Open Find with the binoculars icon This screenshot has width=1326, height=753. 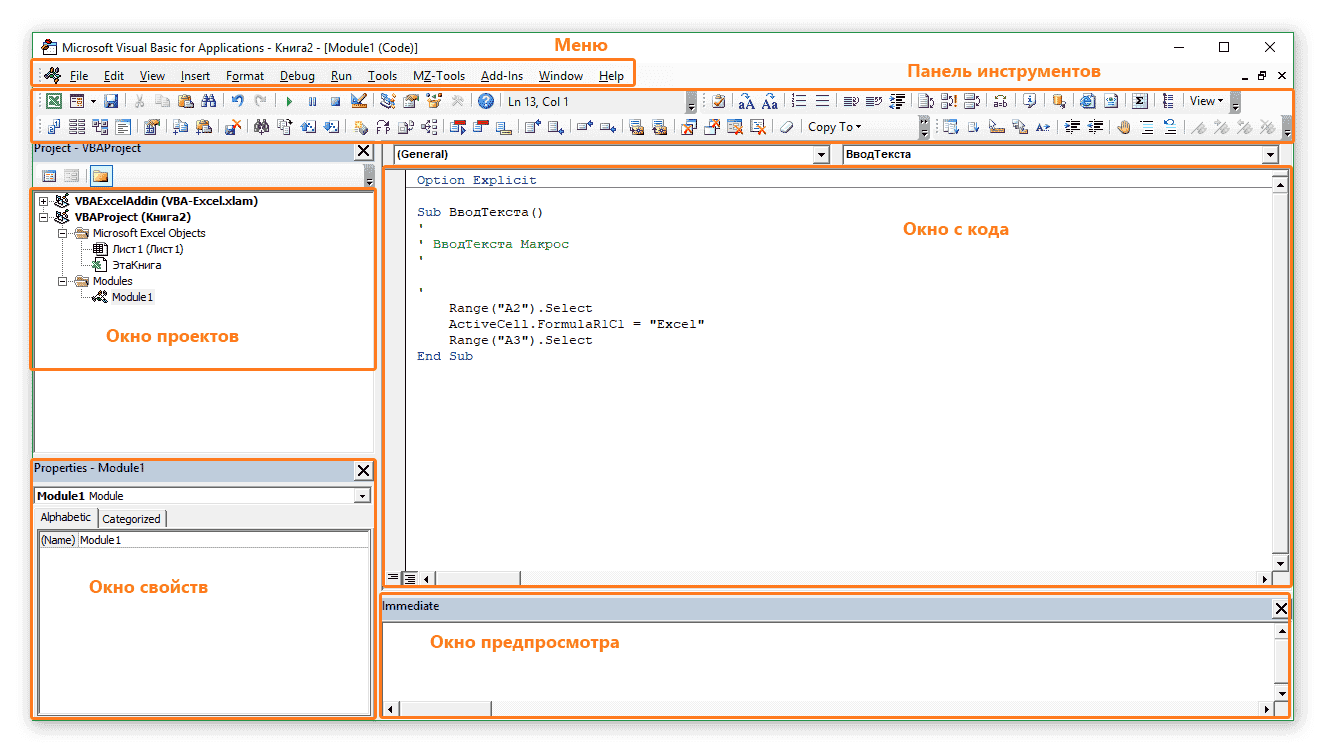pyautogui.click(x=209, y=101)
